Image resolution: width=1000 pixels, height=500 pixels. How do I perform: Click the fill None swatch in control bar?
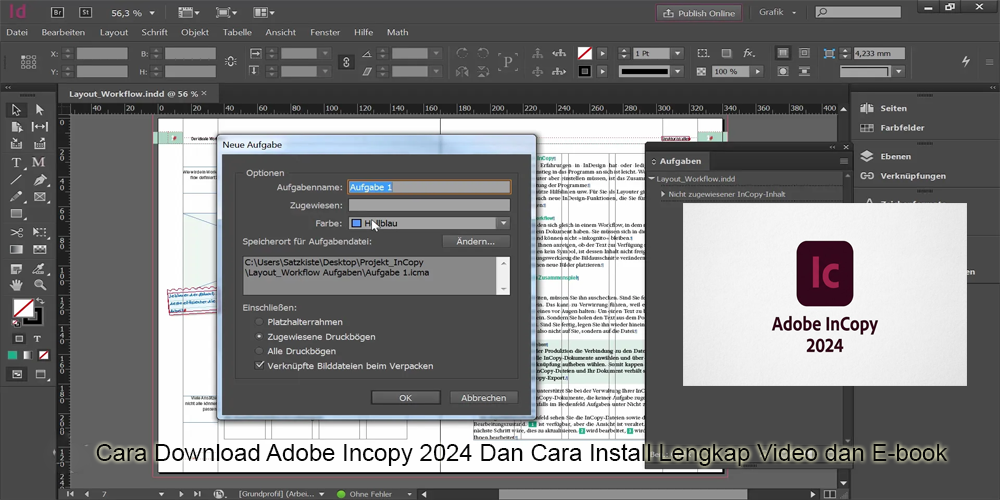click(x=584, y=54)
